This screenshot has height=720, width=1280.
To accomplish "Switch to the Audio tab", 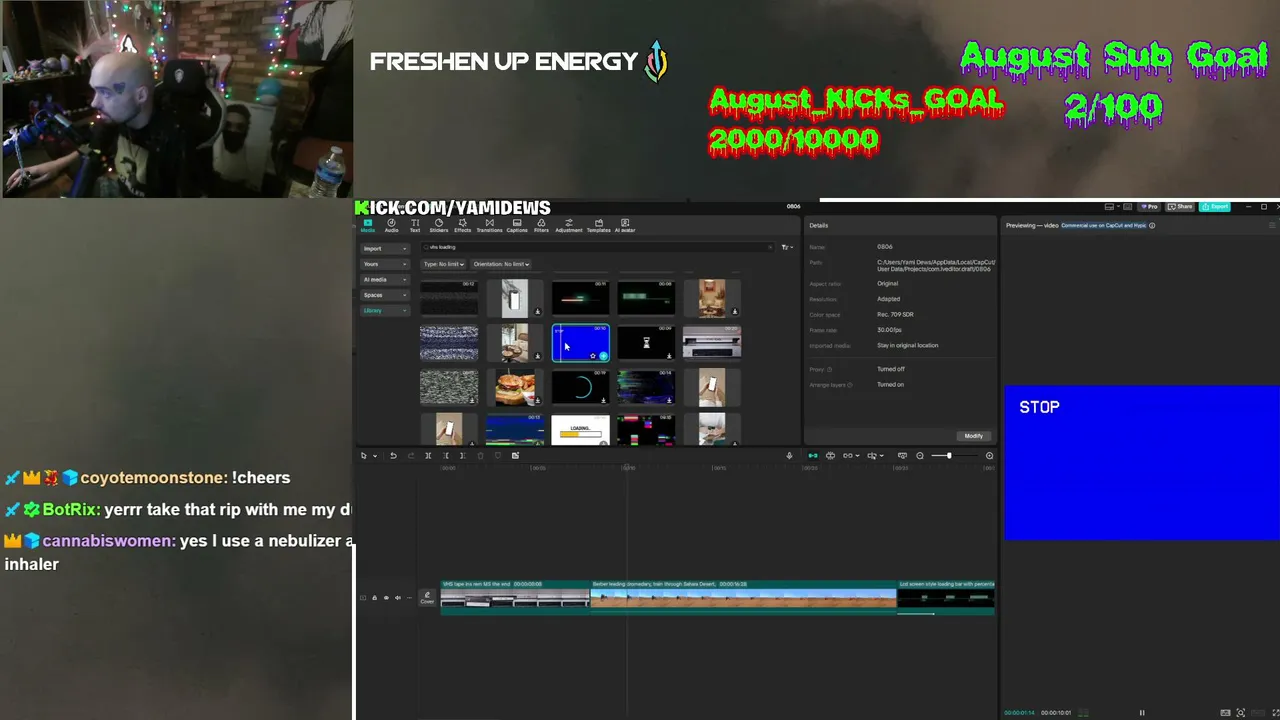I will pyautogui.click(x=391, y=226).
